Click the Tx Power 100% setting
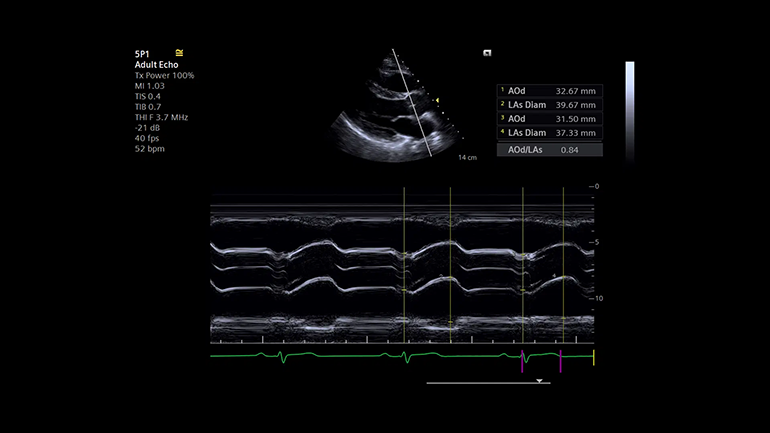The image size is (770, 433). tap(164, 75)
